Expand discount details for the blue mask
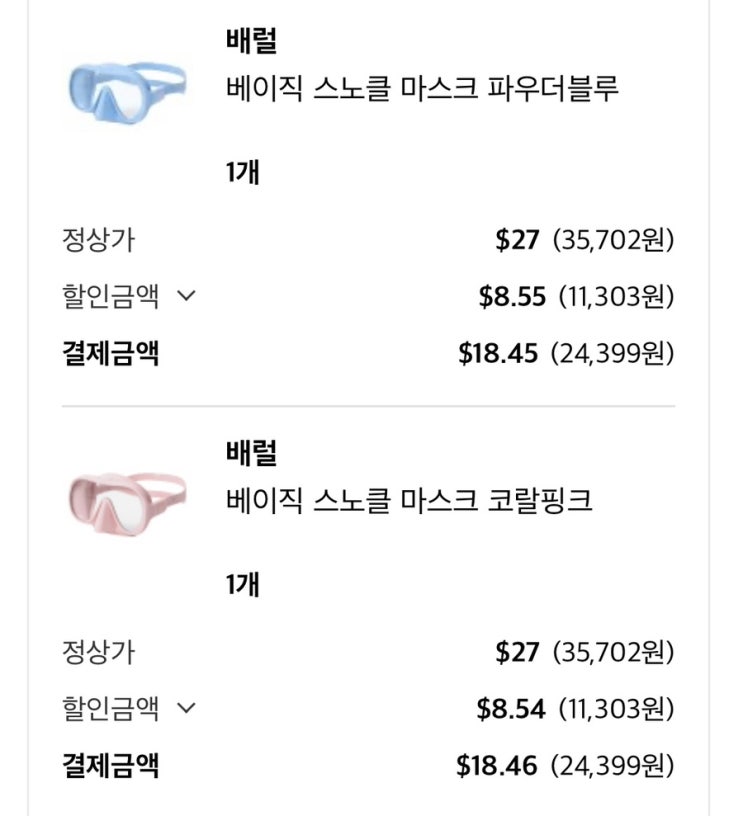Viewport: 743px width, 816px height. [185, 296]
